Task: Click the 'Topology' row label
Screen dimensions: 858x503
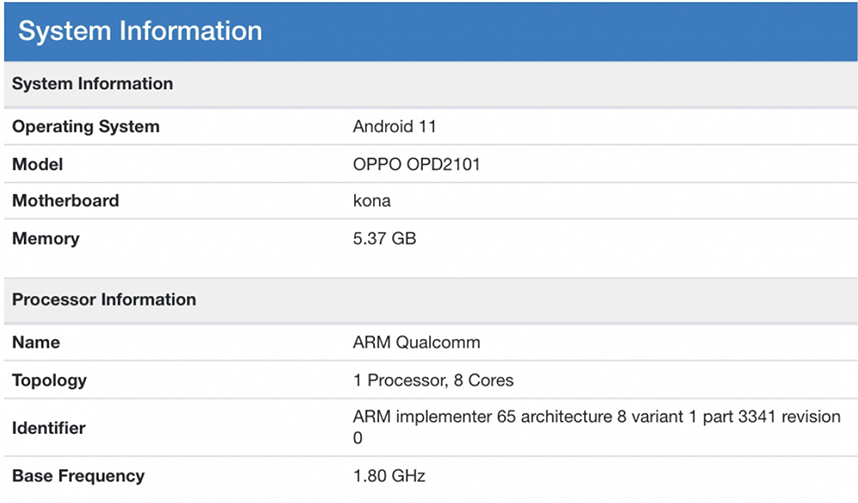Action: (49, 380)
